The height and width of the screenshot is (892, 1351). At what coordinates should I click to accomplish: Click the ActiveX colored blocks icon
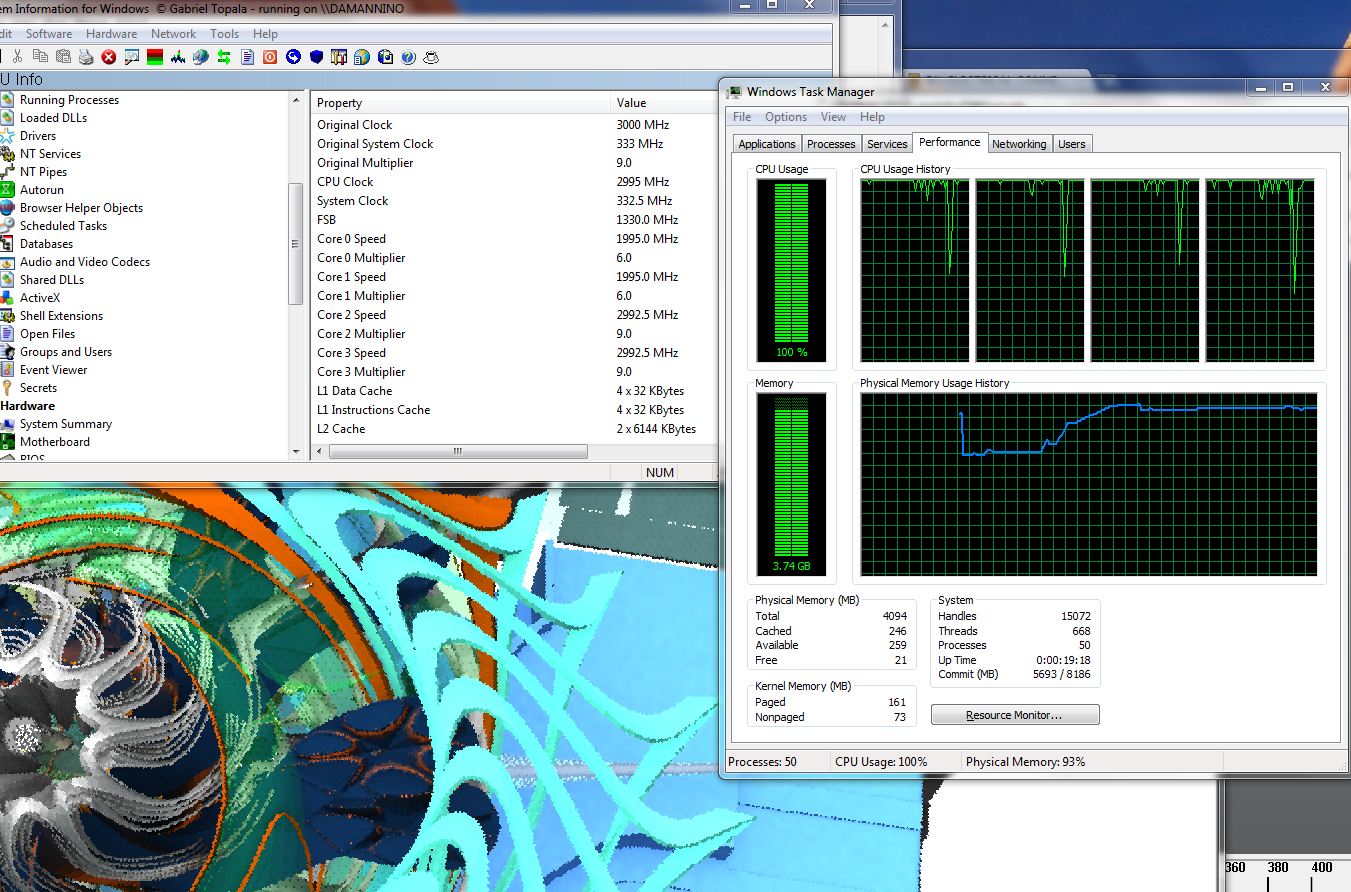pyautogui.click(x=7, y=298)
